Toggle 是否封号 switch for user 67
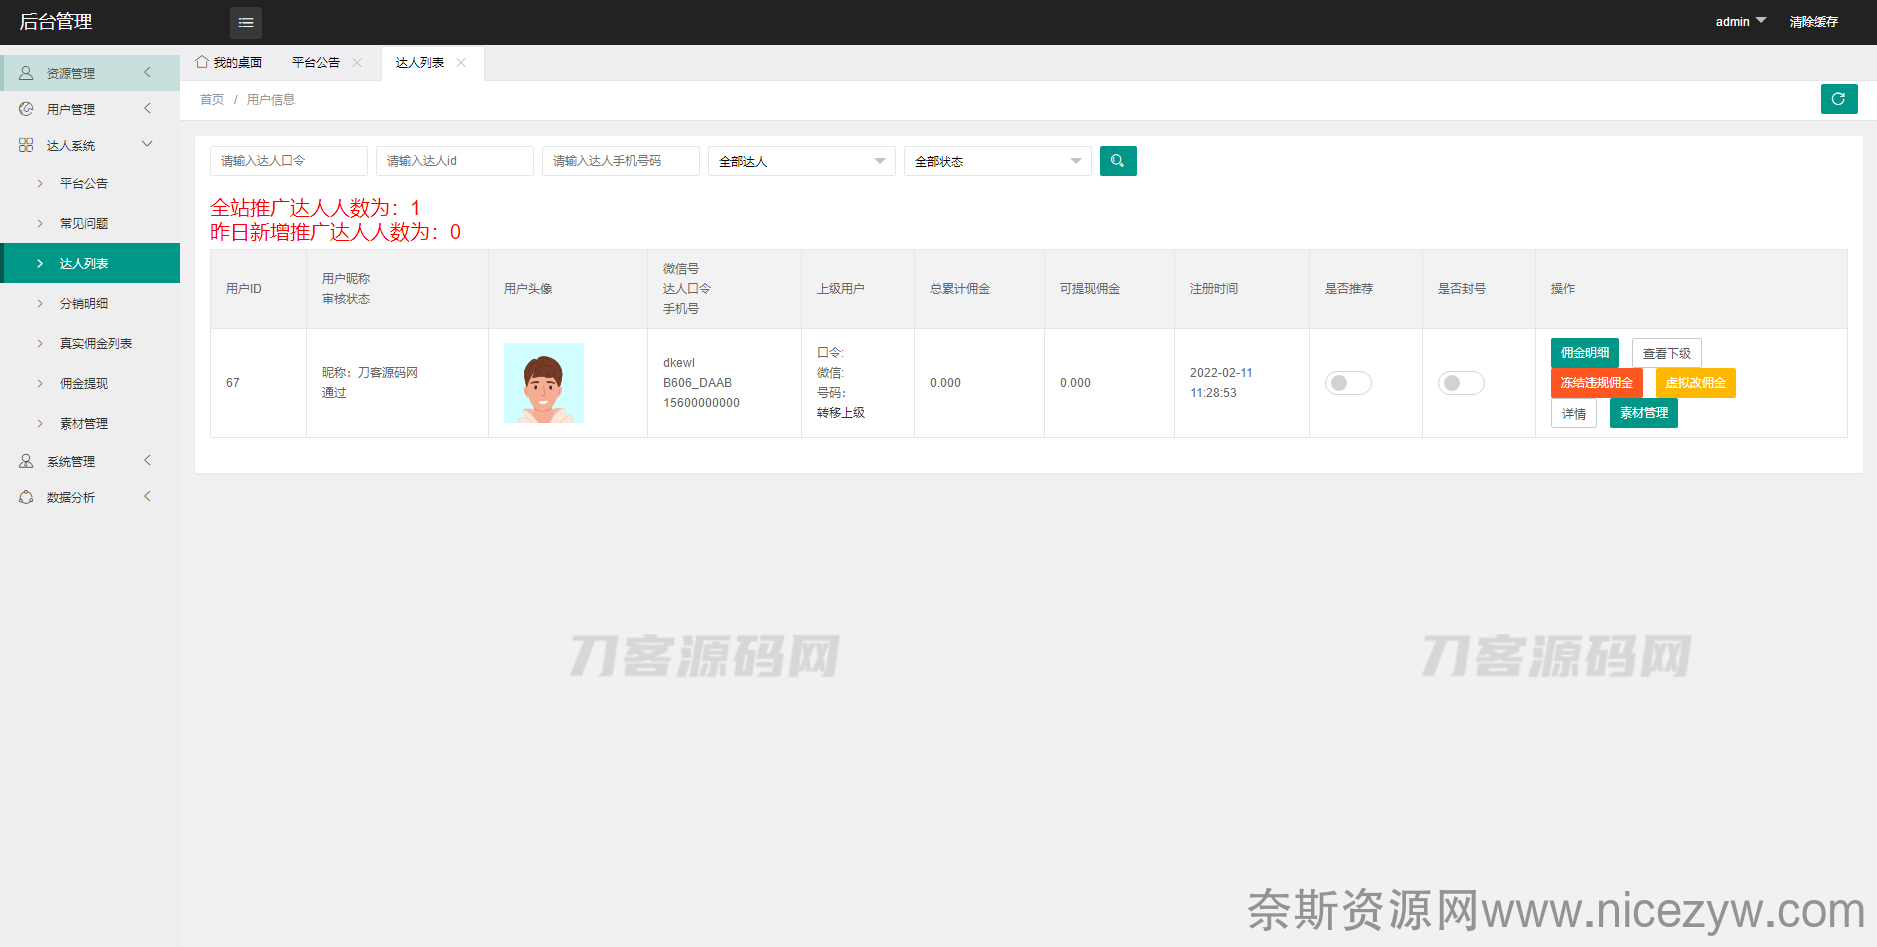1877x947 pixels. (1461, 383)
